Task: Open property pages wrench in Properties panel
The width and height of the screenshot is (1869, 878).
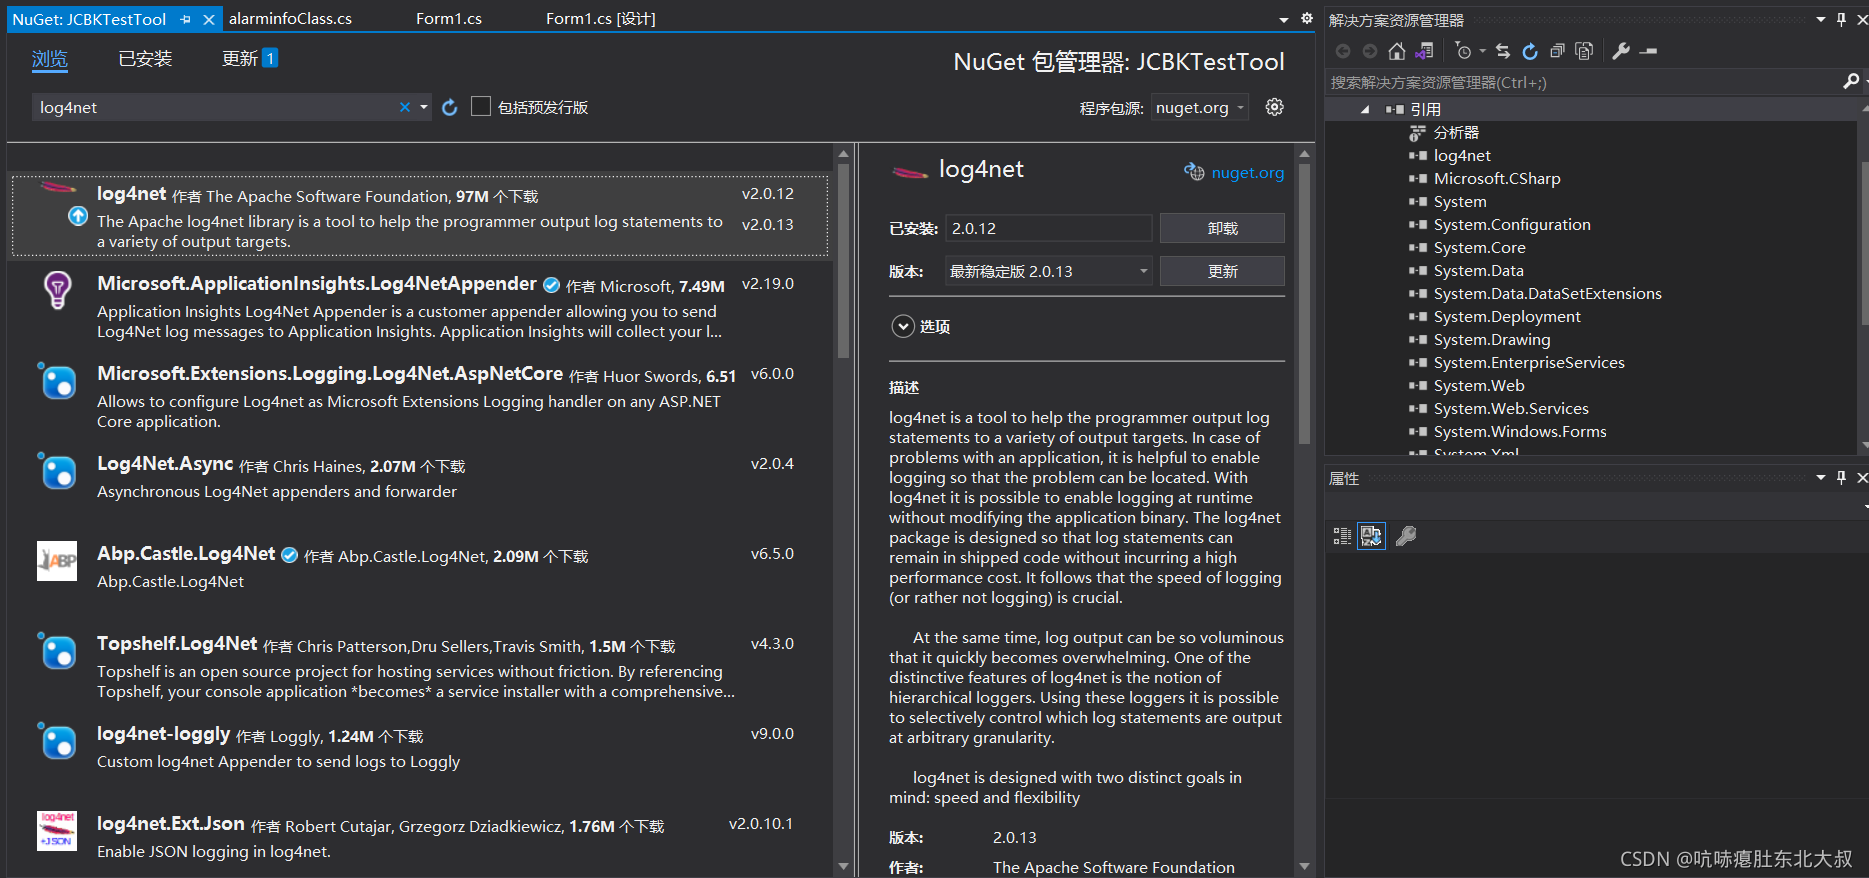Action: 1406,536
